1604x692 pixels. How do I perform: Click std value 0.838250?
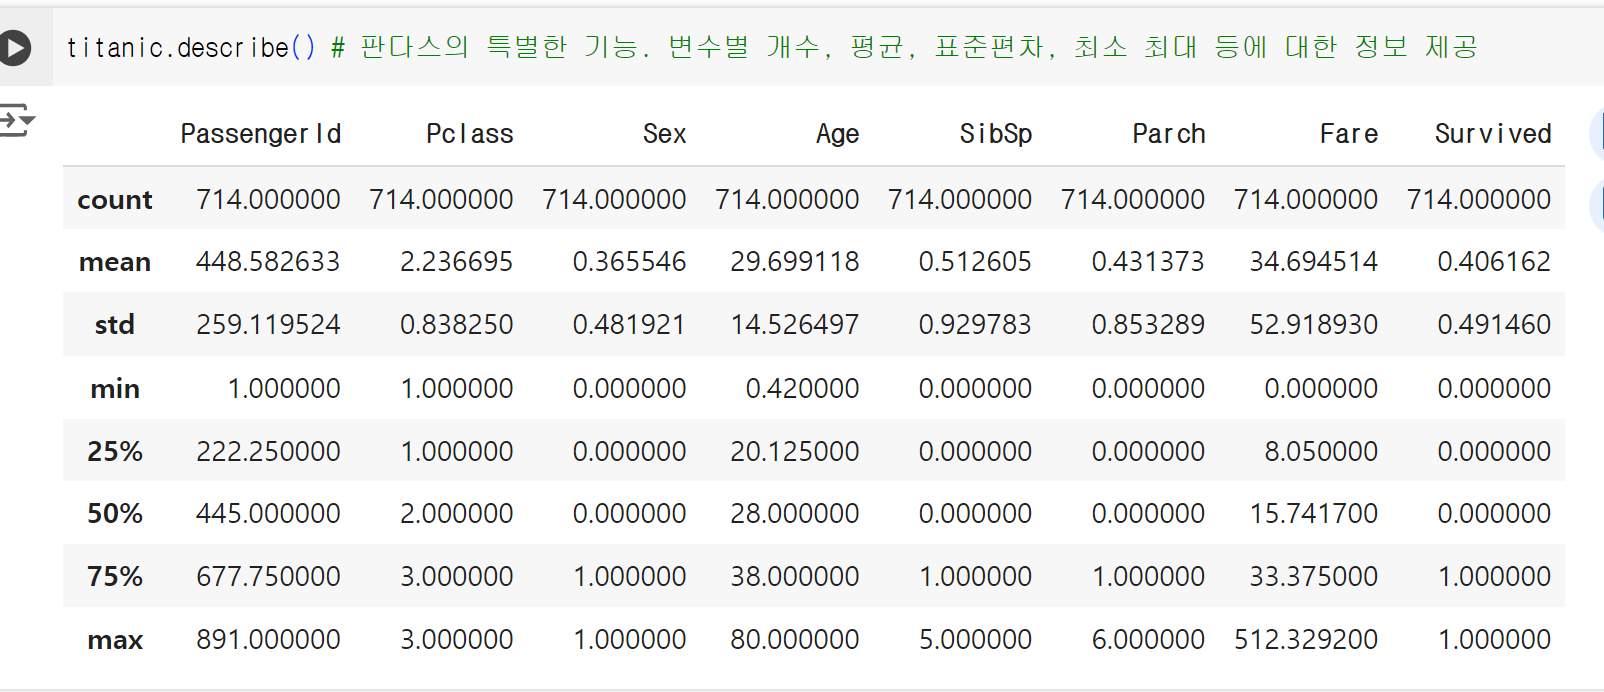tap(456, 325)
